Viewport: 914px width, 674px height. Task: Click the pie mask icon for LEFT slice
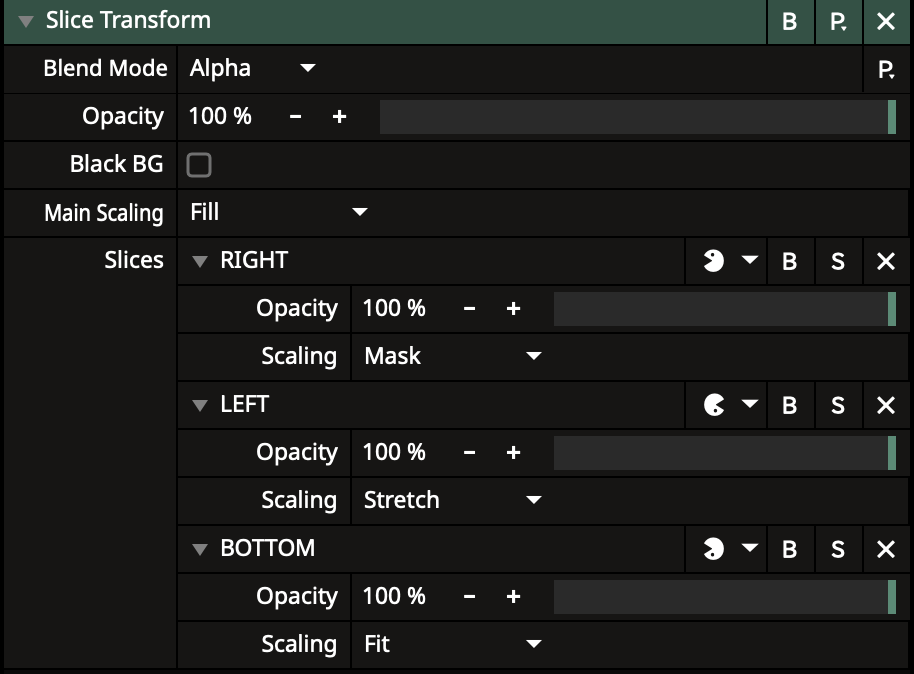[713, 405]
